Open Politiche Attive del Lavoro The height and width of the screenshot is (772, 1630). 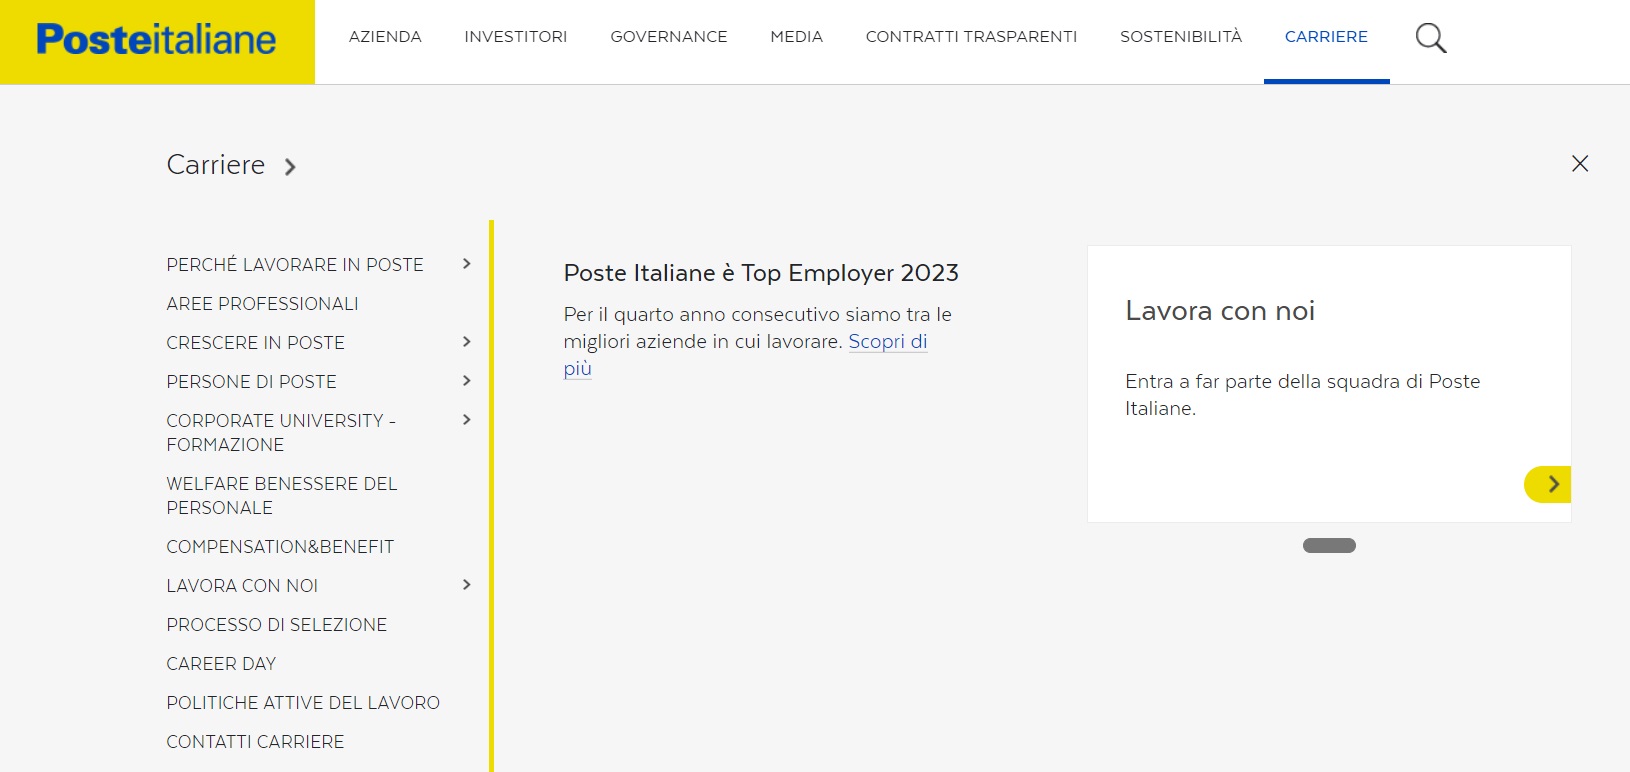coord(303,703)
